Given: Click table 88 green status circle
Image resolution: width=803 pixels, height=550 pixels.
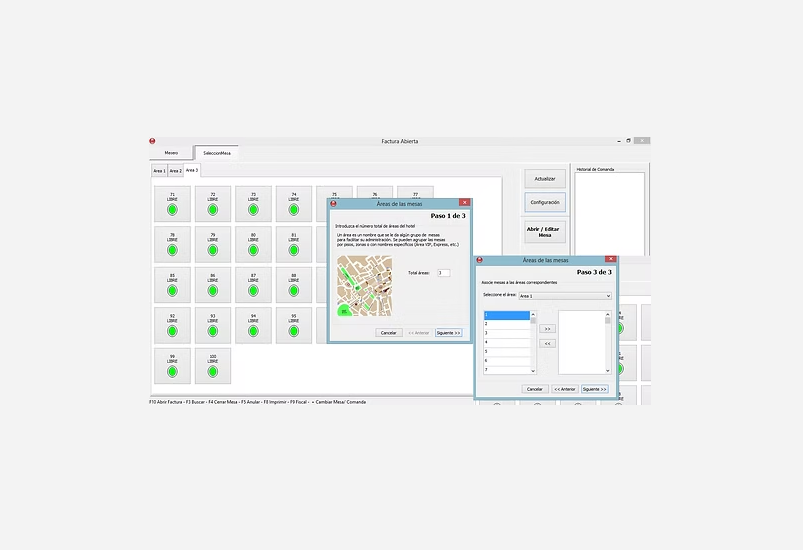Looking at the screenshot, I should point(294,290).
